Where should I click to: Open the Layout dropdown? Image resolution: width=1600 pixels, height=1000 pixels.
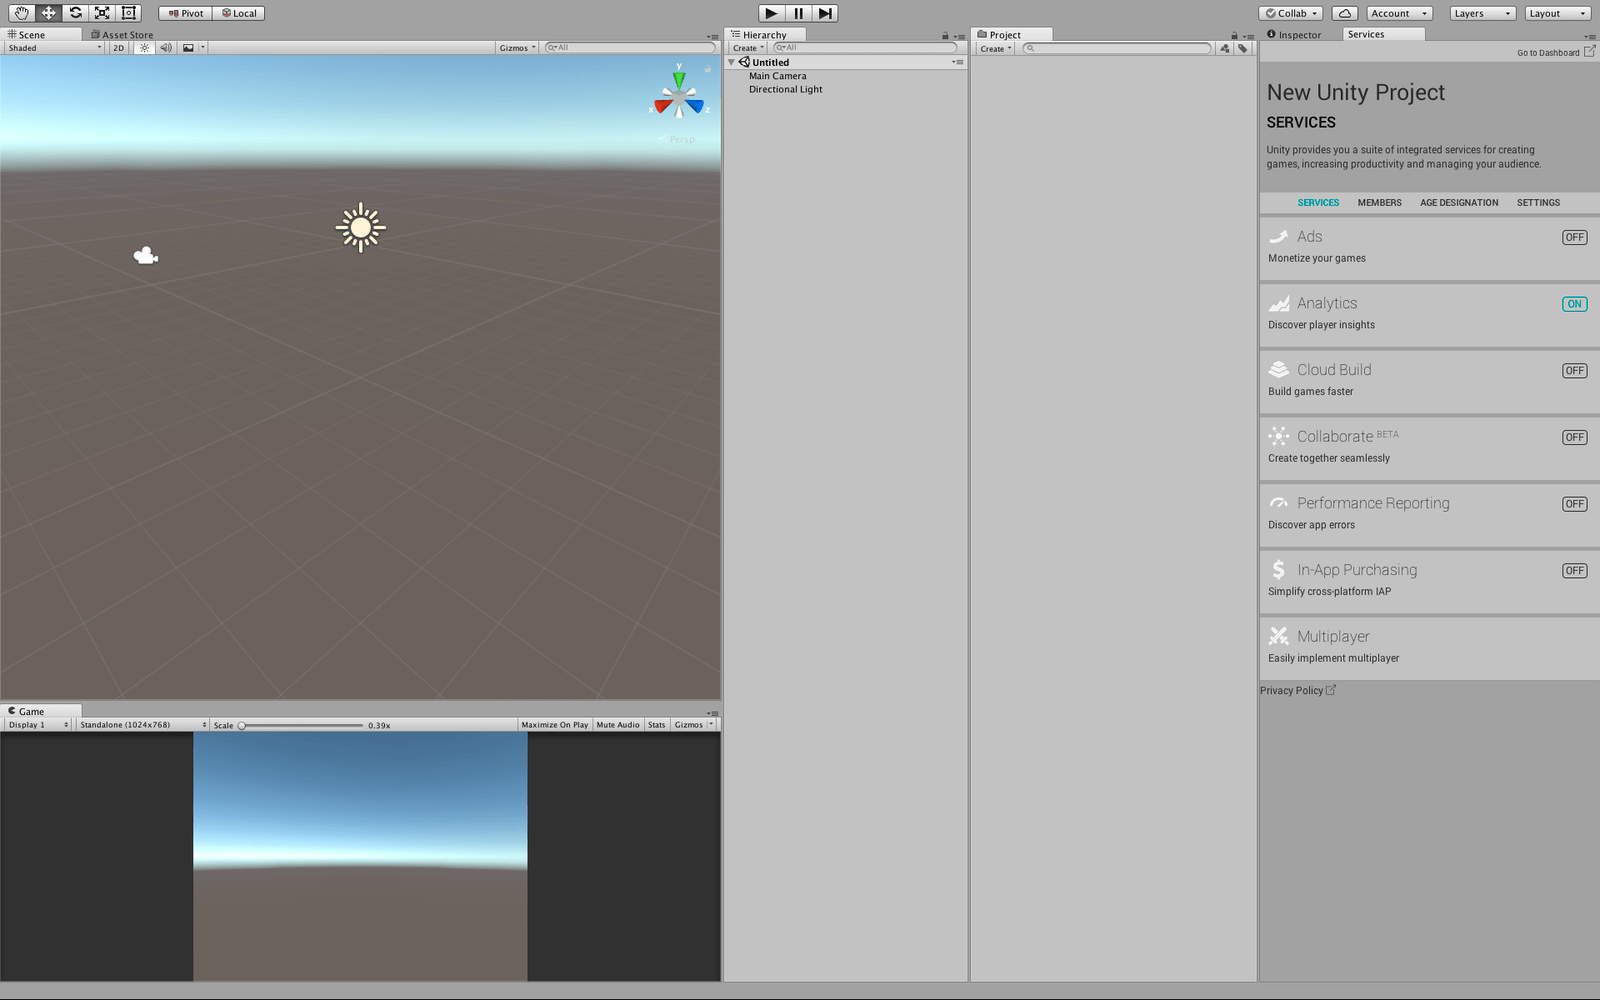coord(1557,13)
